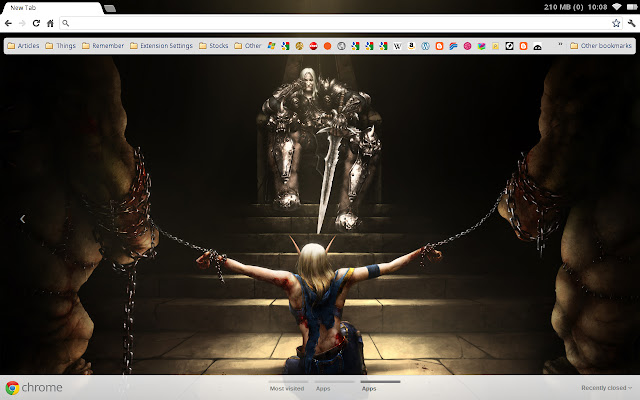The width and height of the screenshot is (640, 400).
Task: Open the Things bookmark folder
Action: 60,46
